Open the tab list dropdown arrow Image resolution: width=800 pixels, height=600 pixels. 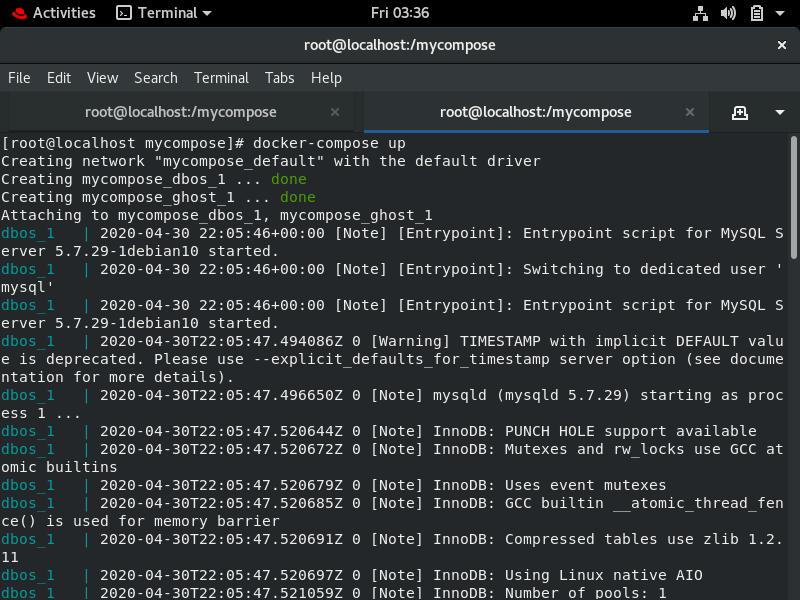[780, 112]
